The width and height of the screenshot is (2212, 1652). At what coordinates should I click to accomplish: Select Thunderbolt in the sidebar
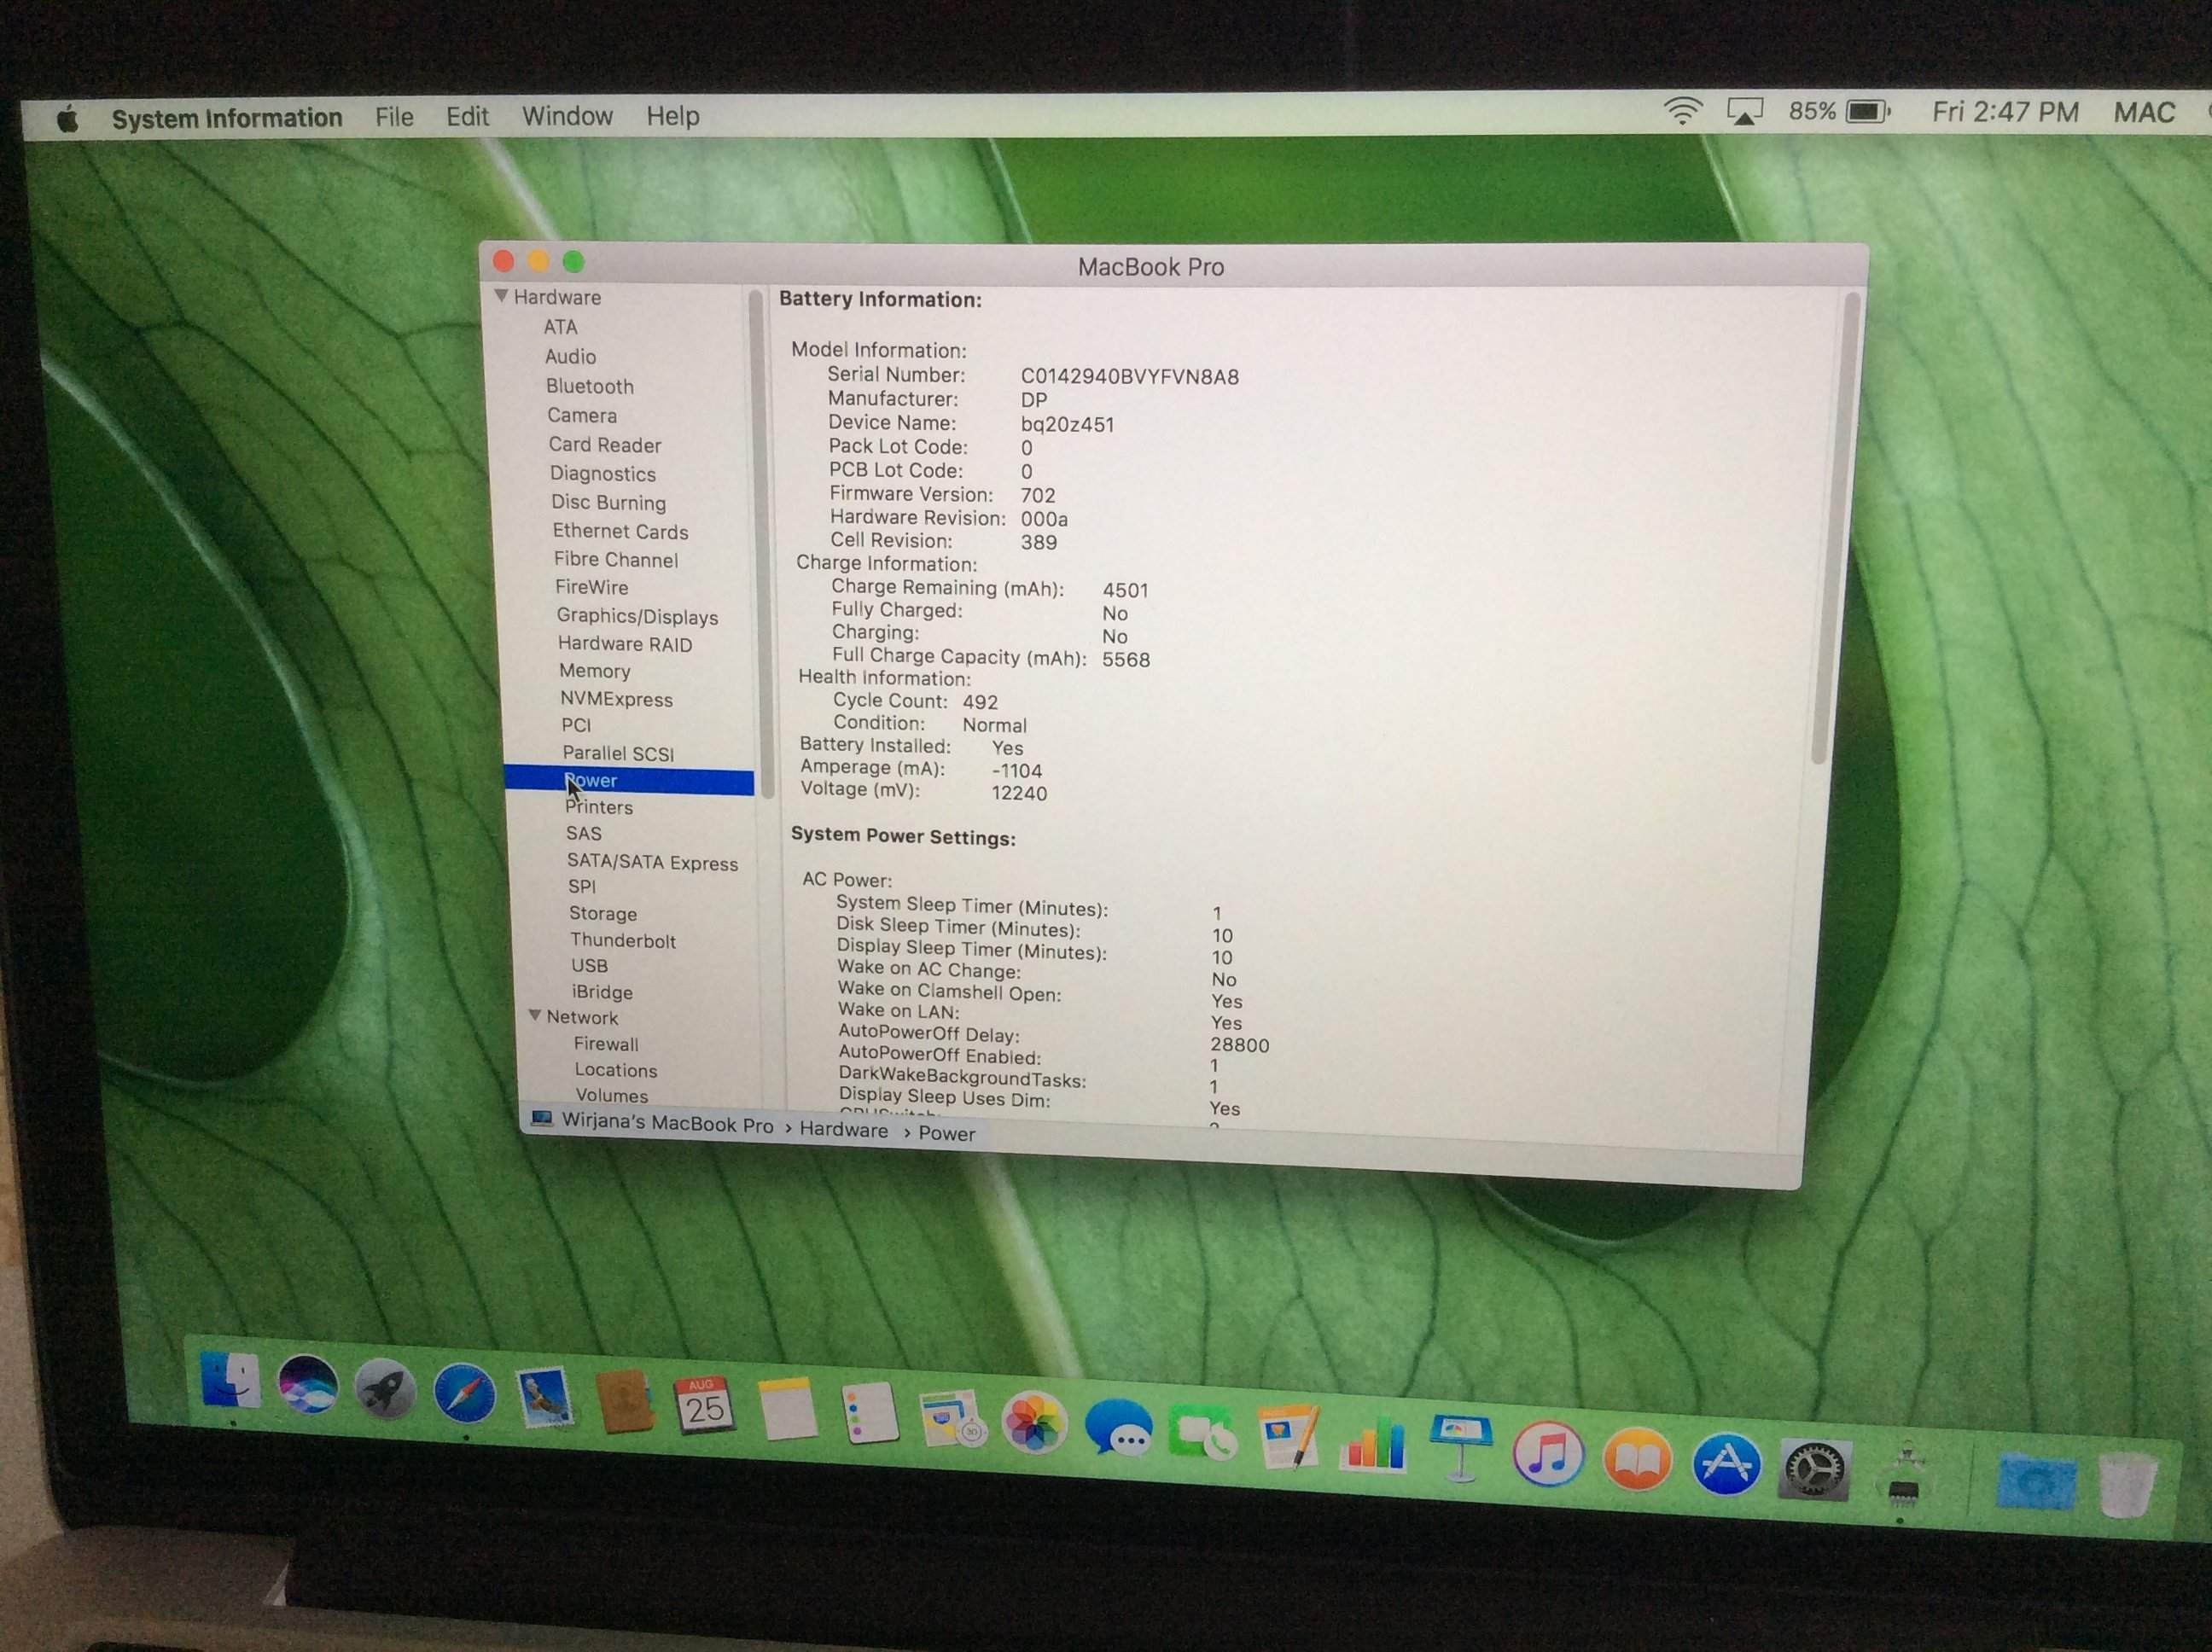tap(623, 940)
